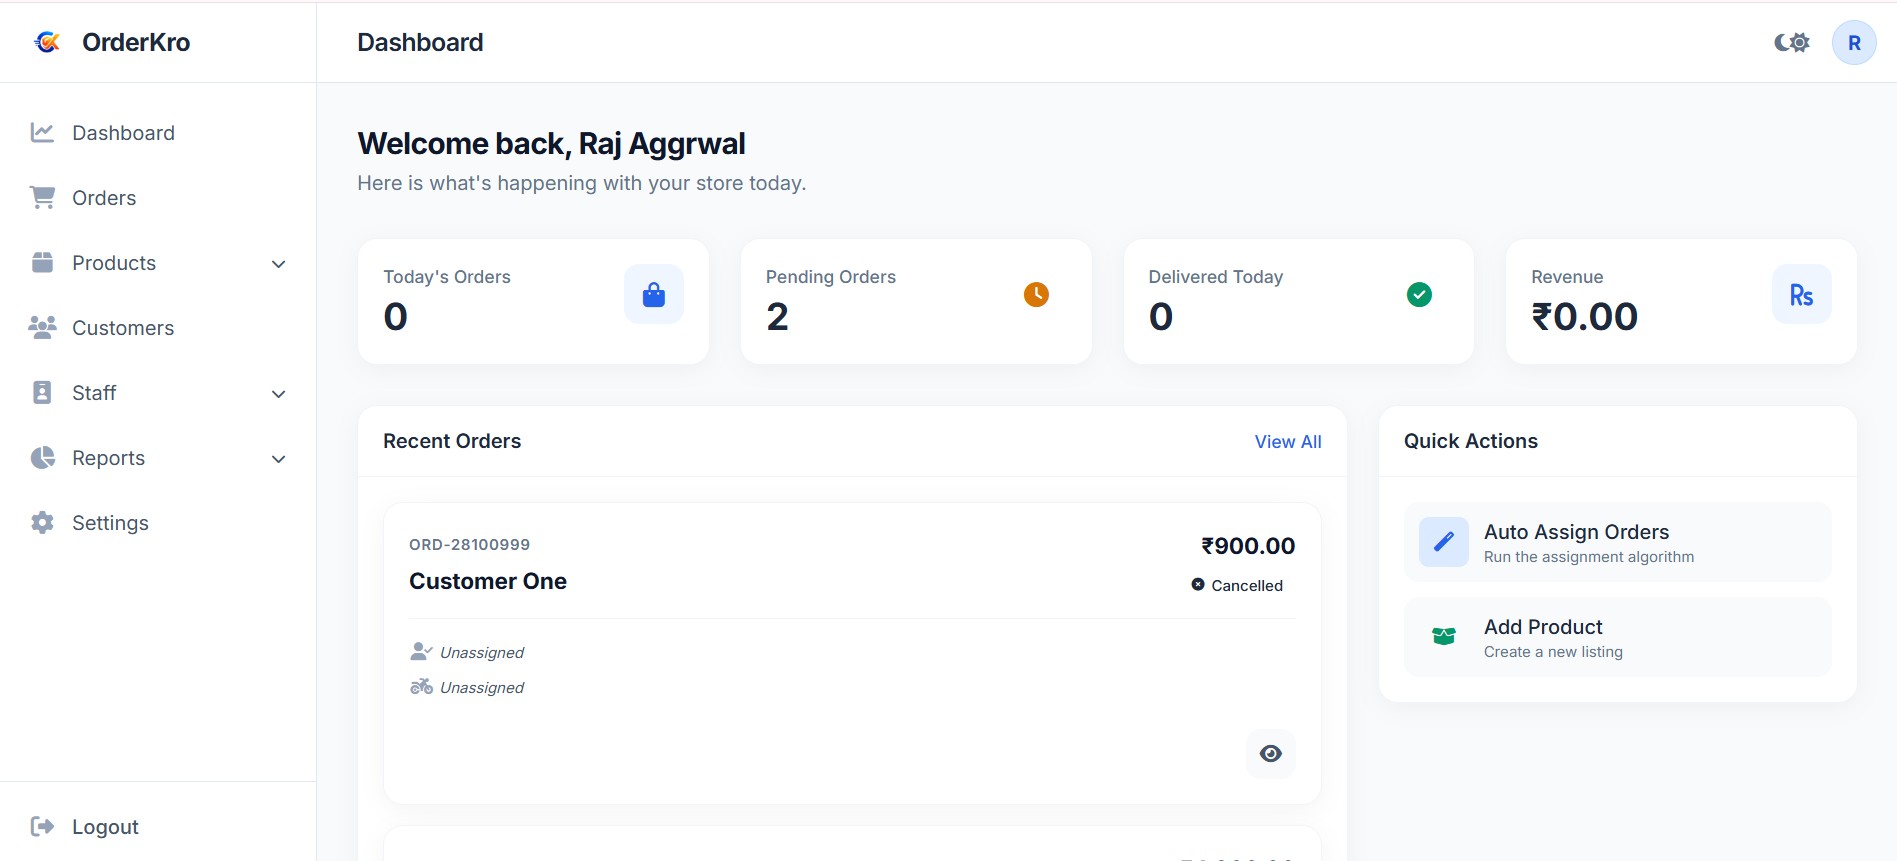Click 'Create a new listing' subtitle
The height and width of the screenshot is (861, 1897).
click(x=1553, y=652)
